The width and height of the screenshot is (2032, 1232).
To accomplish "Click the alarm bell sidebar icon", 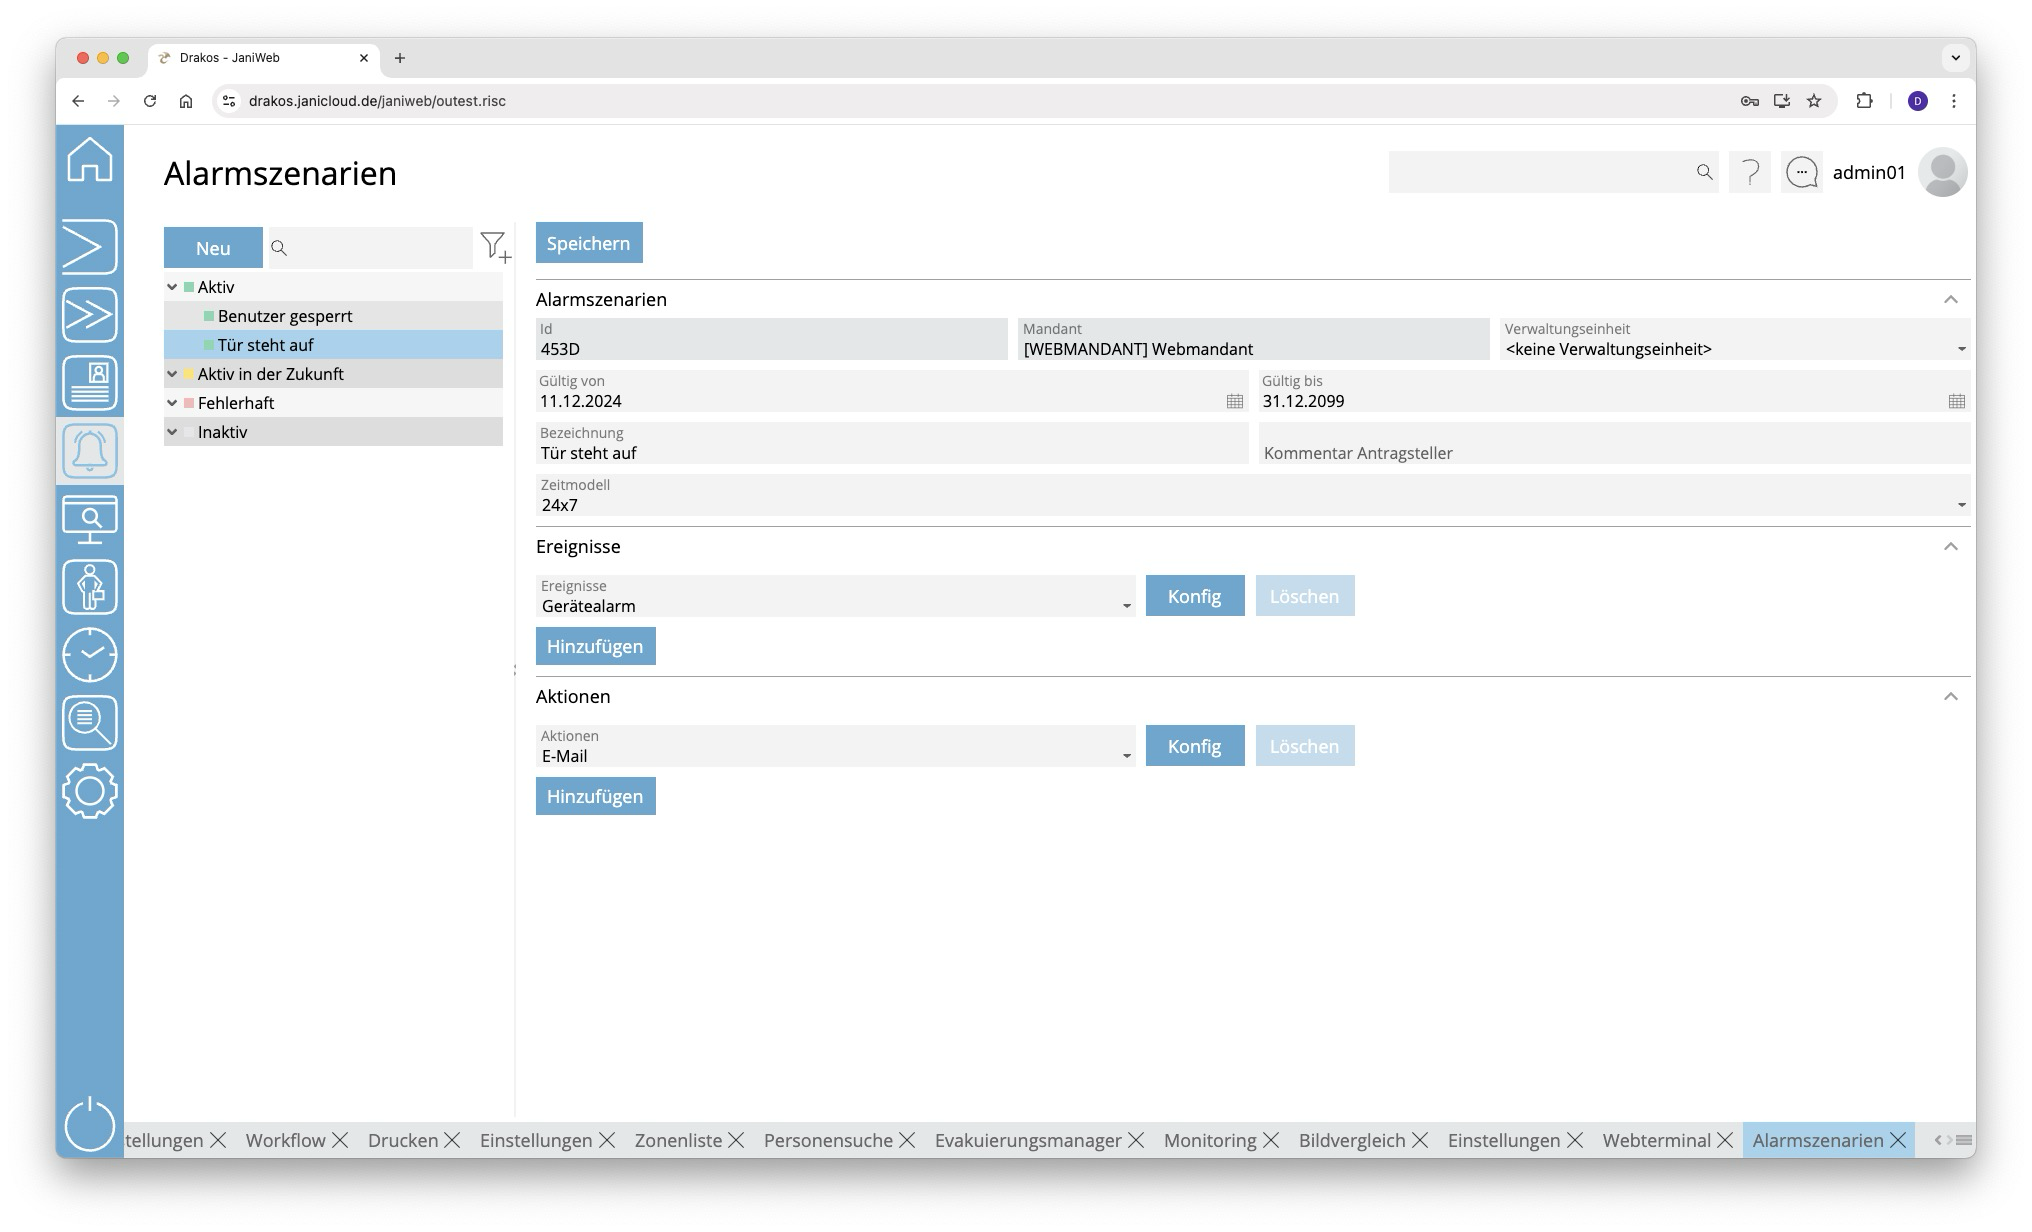I will 90,451.
